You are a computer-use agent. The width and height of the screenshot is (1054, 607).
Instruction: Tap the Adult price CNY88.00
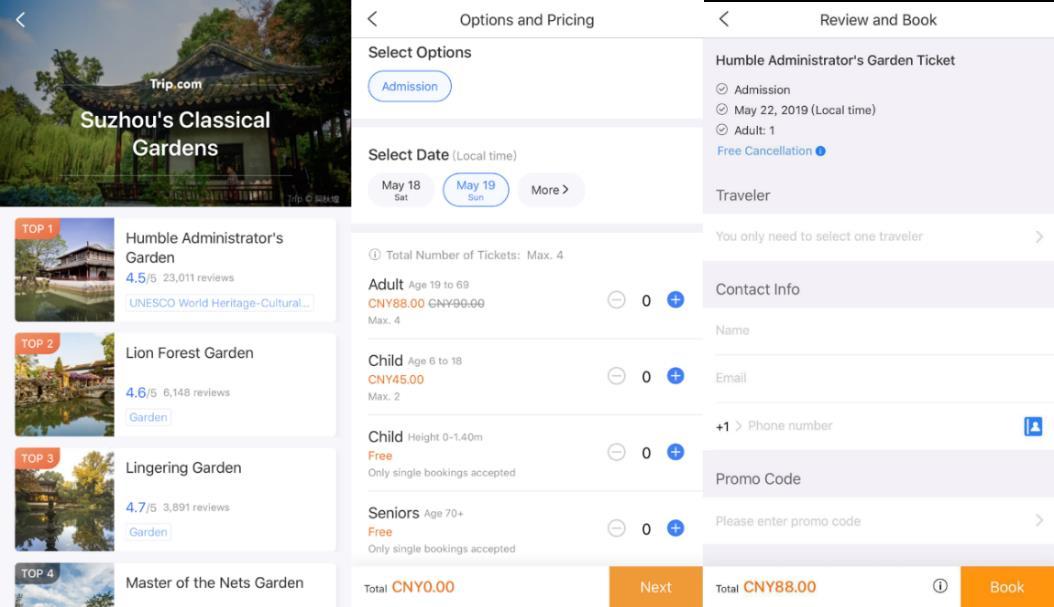click(396, 303)
